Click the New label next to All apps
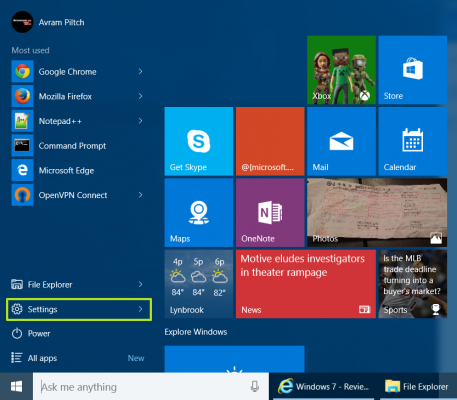The width and height of the screenshot is (457, 400). (x=136, y=358)
